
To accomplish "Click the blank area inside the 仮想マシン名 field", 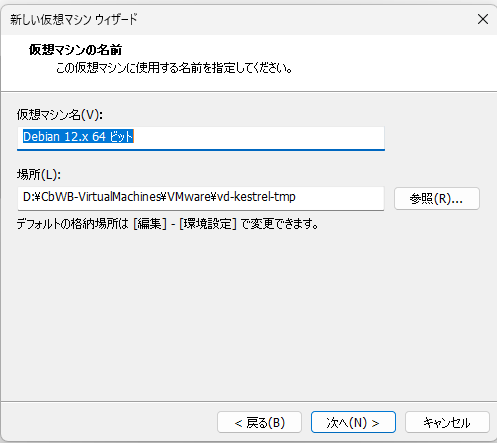I will click(x=260, y=137).
